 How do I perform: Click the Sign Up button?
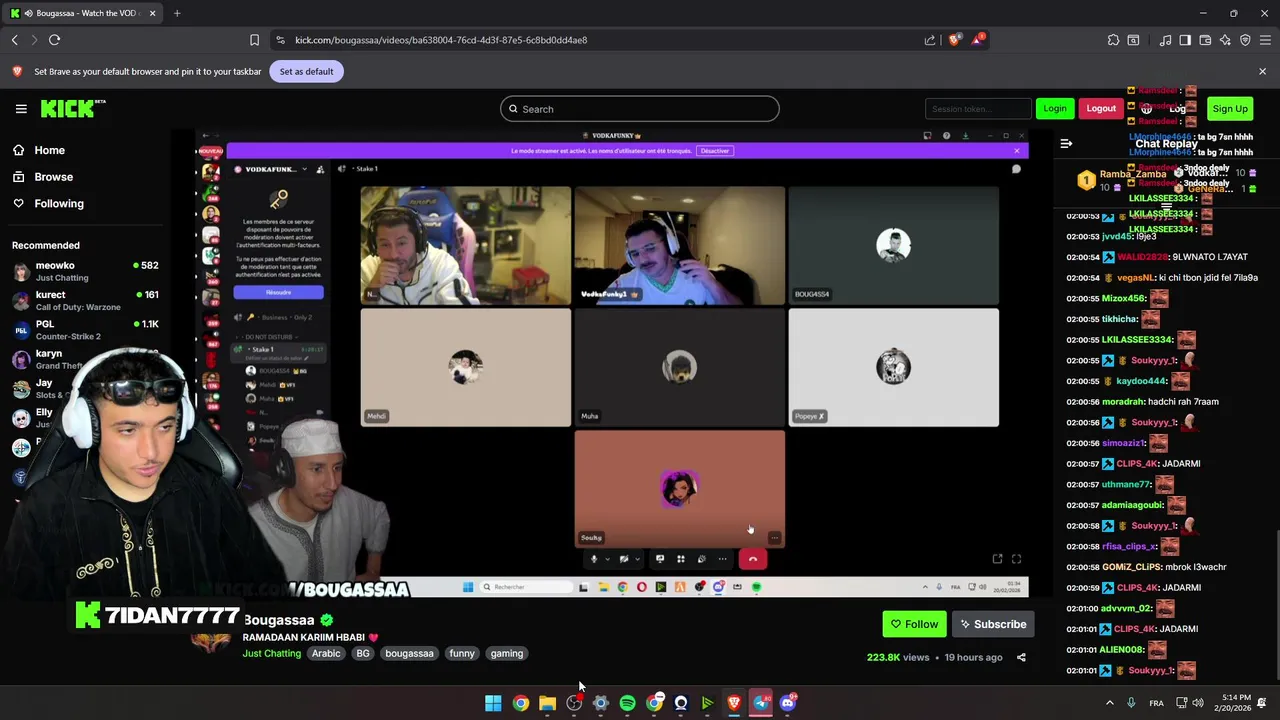point(1230,108)
